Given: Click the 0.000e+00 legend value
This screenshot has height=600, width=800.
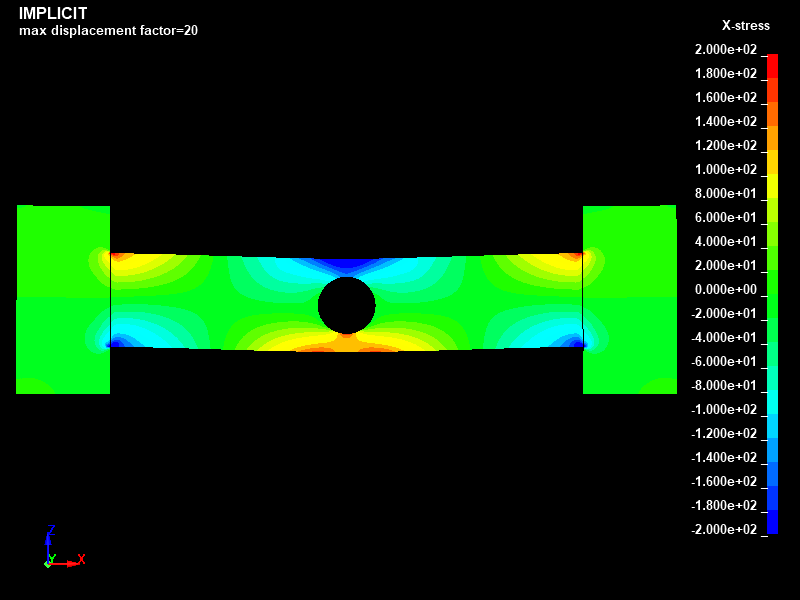Looking at the screenshot, I should pyautogui.click(x=726, y=290).
